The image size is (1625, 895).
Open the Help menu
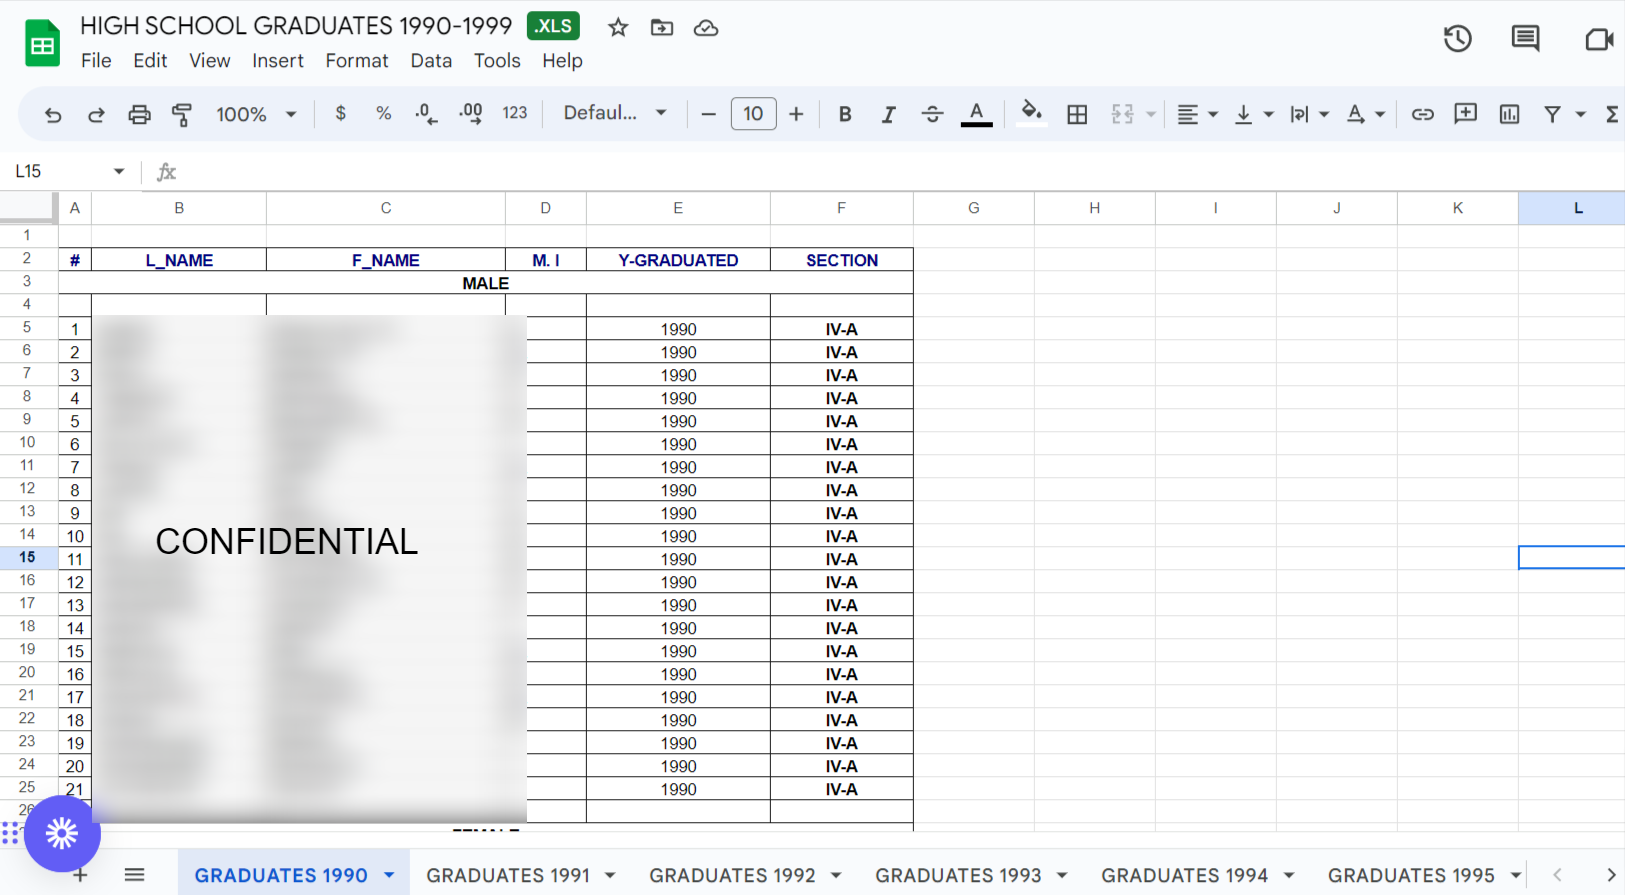click(562, 61)
